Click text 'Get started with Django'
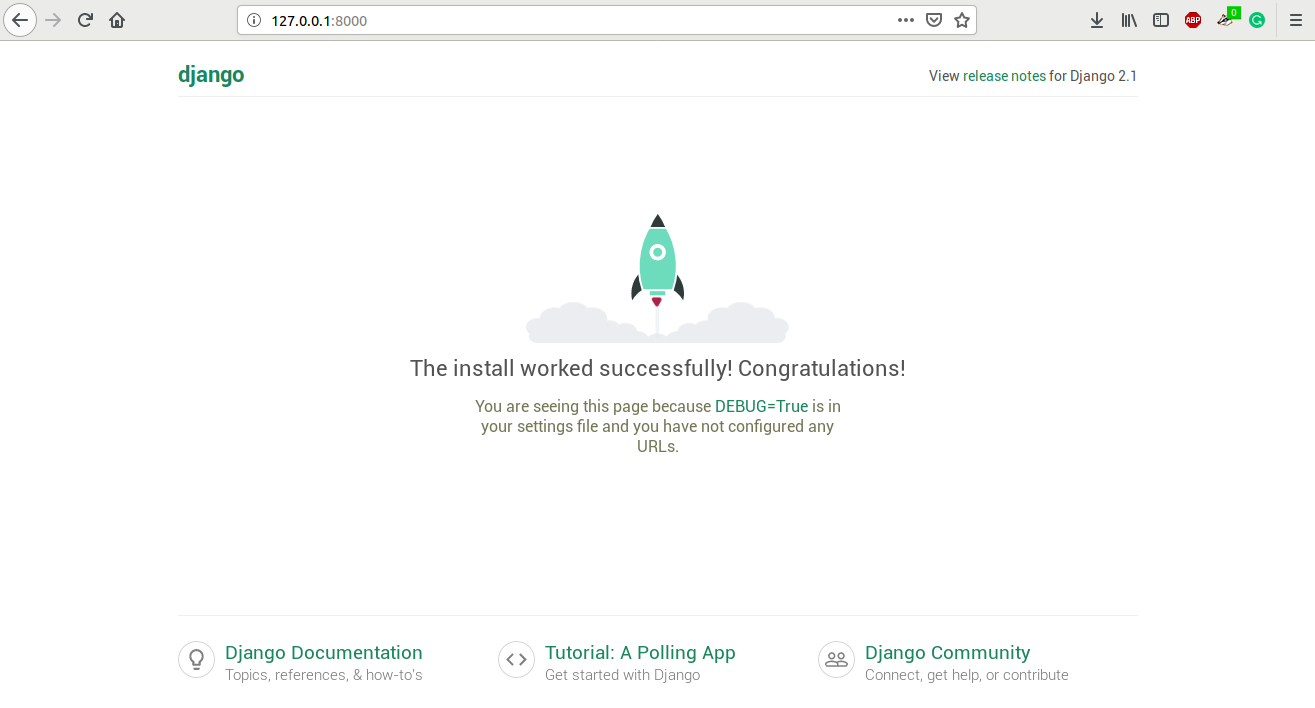Image resolution: width=1315 pixels, height=708 pixels. tap(622, 675)
